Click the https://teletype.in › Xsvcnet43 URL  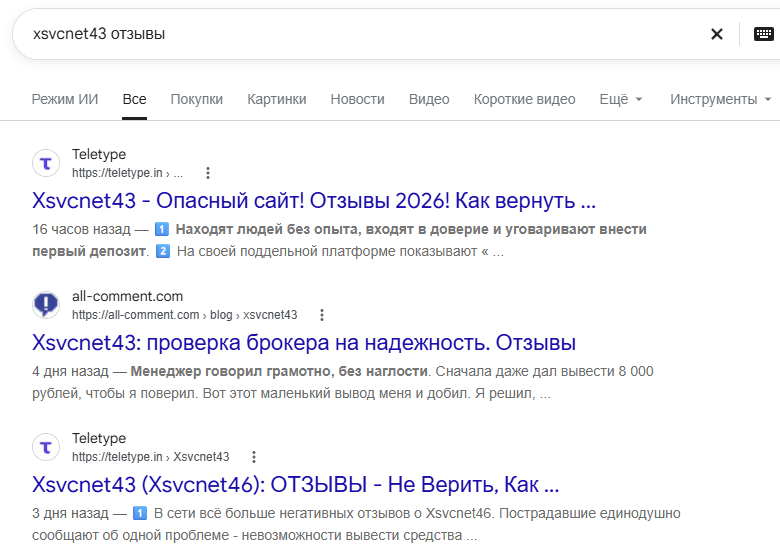pos(151,457)
